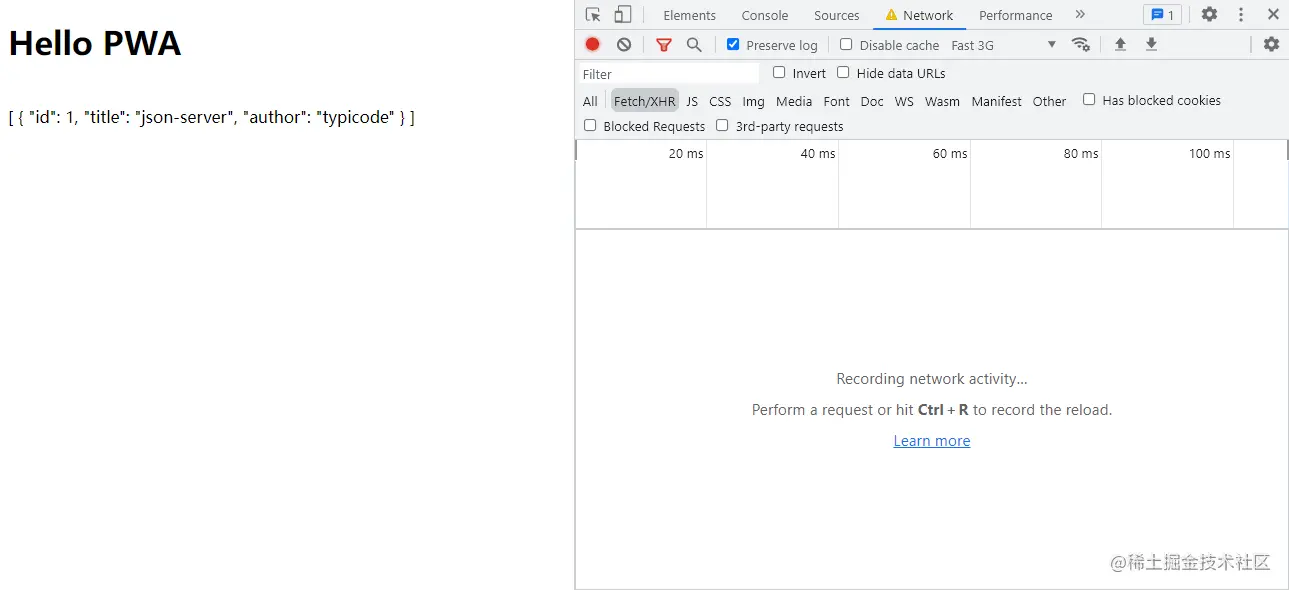This screenshot has width=1289, height=590.
Task: Filter requests by Wasm type
Action: coord(942,101)
